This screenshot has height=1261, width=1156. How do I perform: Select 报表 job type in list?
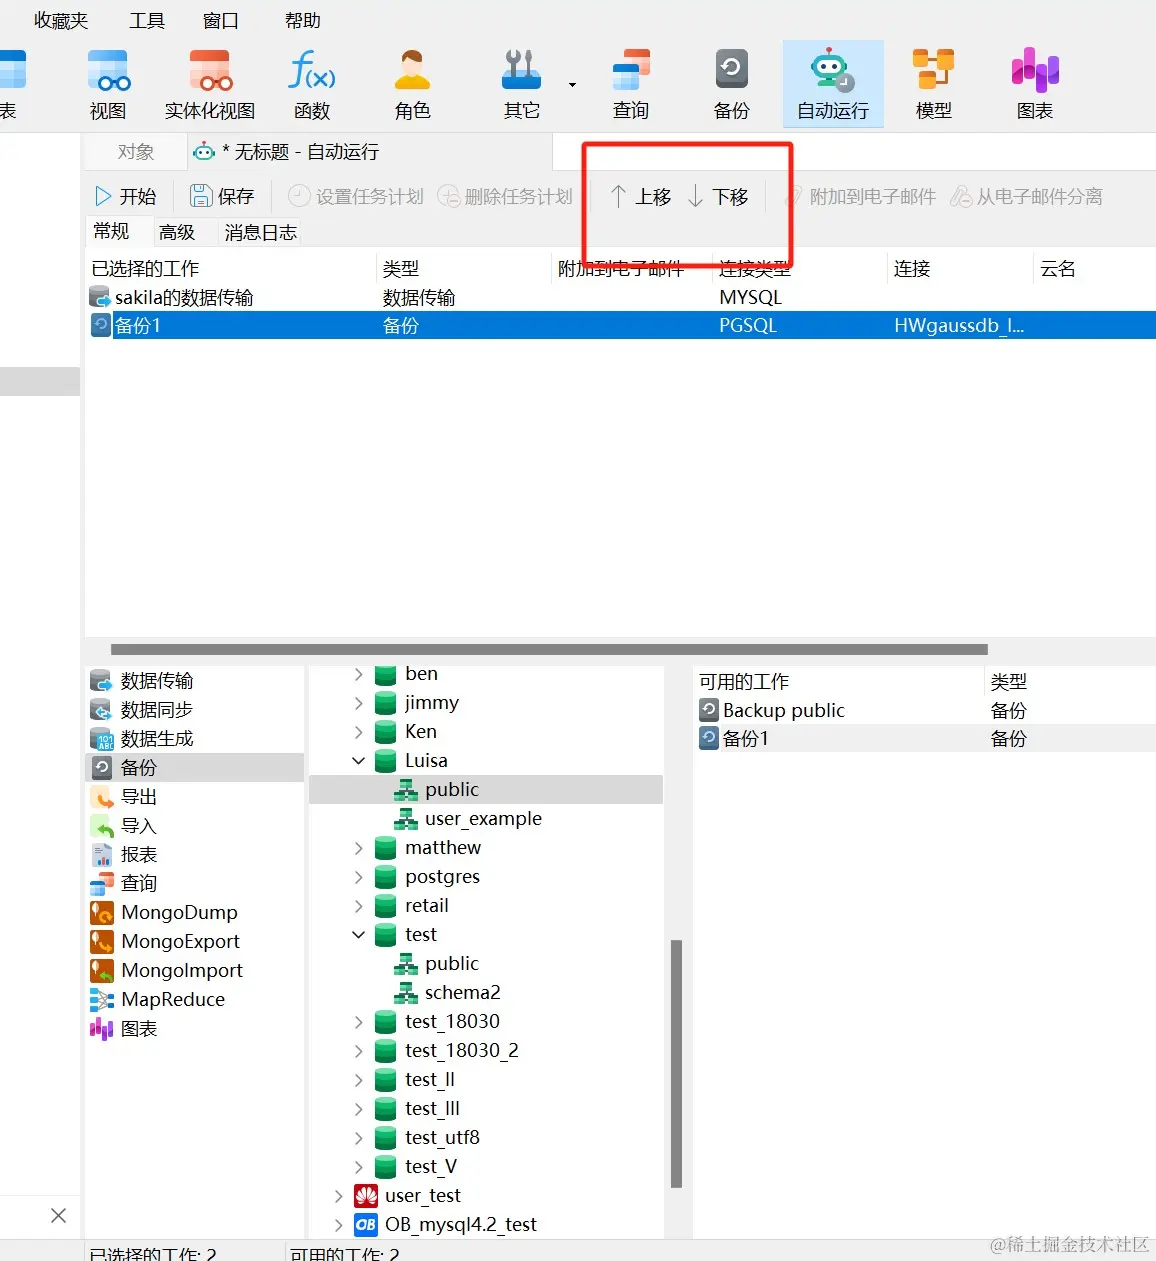tap(195, 855)
